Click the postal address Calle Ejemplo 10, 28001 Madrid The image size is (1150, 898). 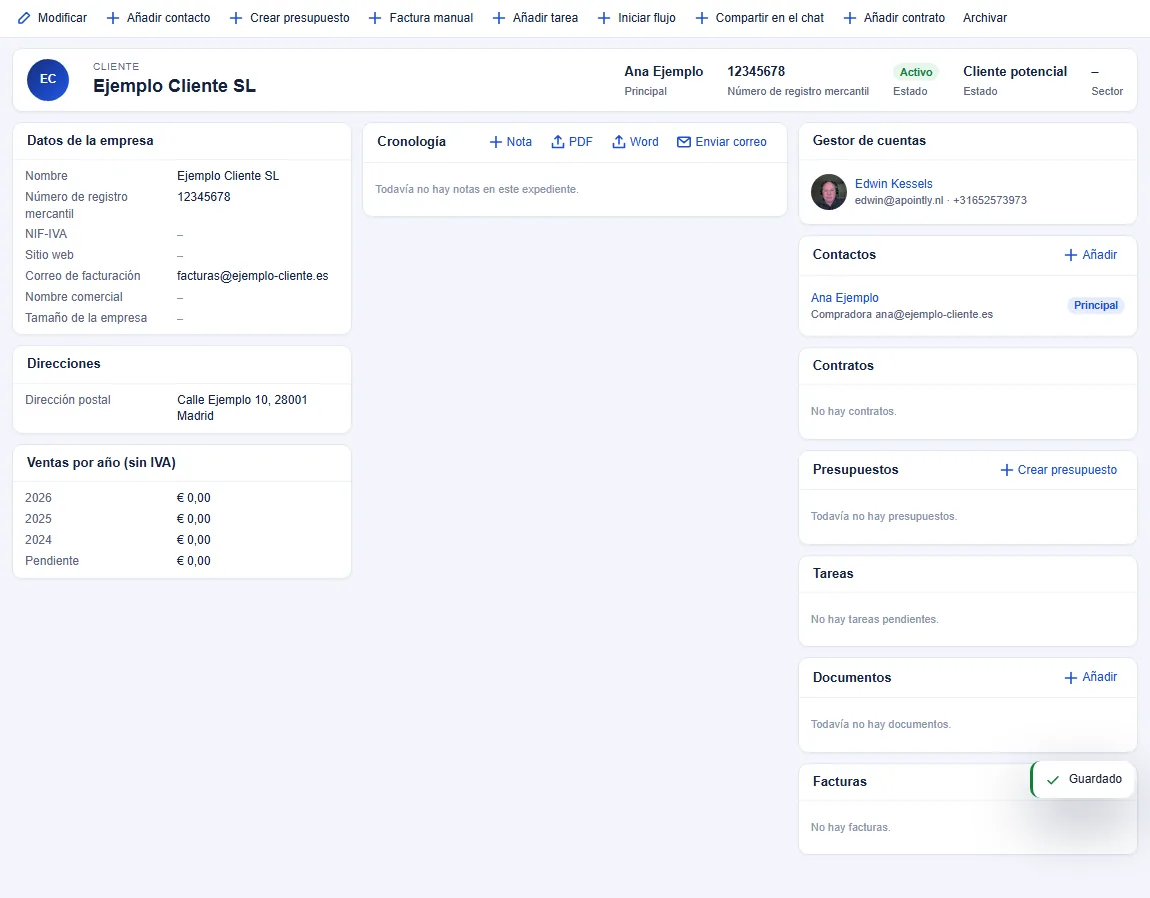pos(242,407)
